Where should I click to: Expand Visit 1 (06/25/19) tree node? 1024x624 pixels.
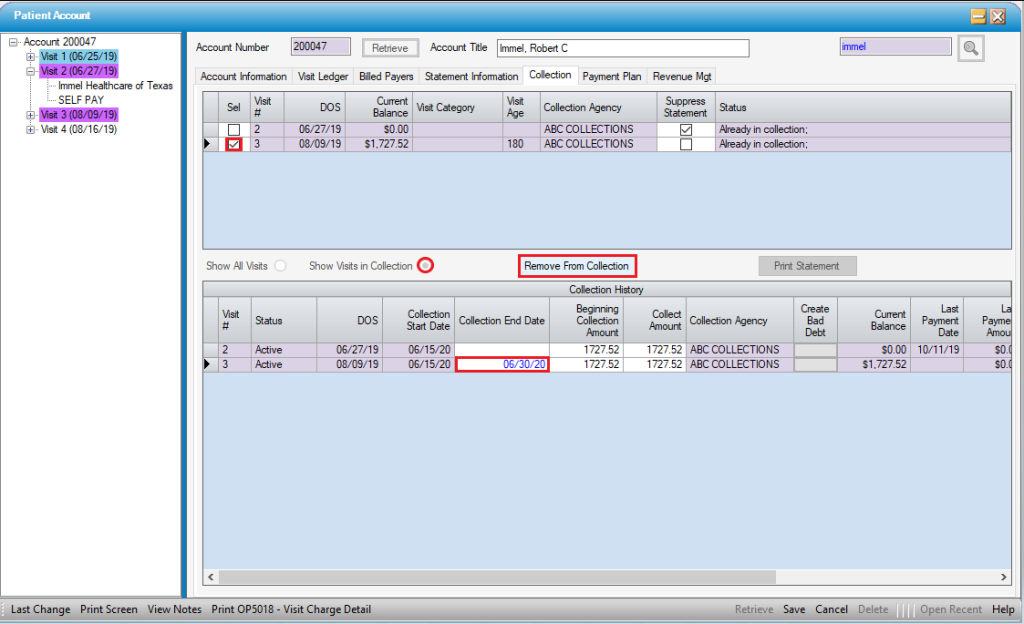[31, 57]
